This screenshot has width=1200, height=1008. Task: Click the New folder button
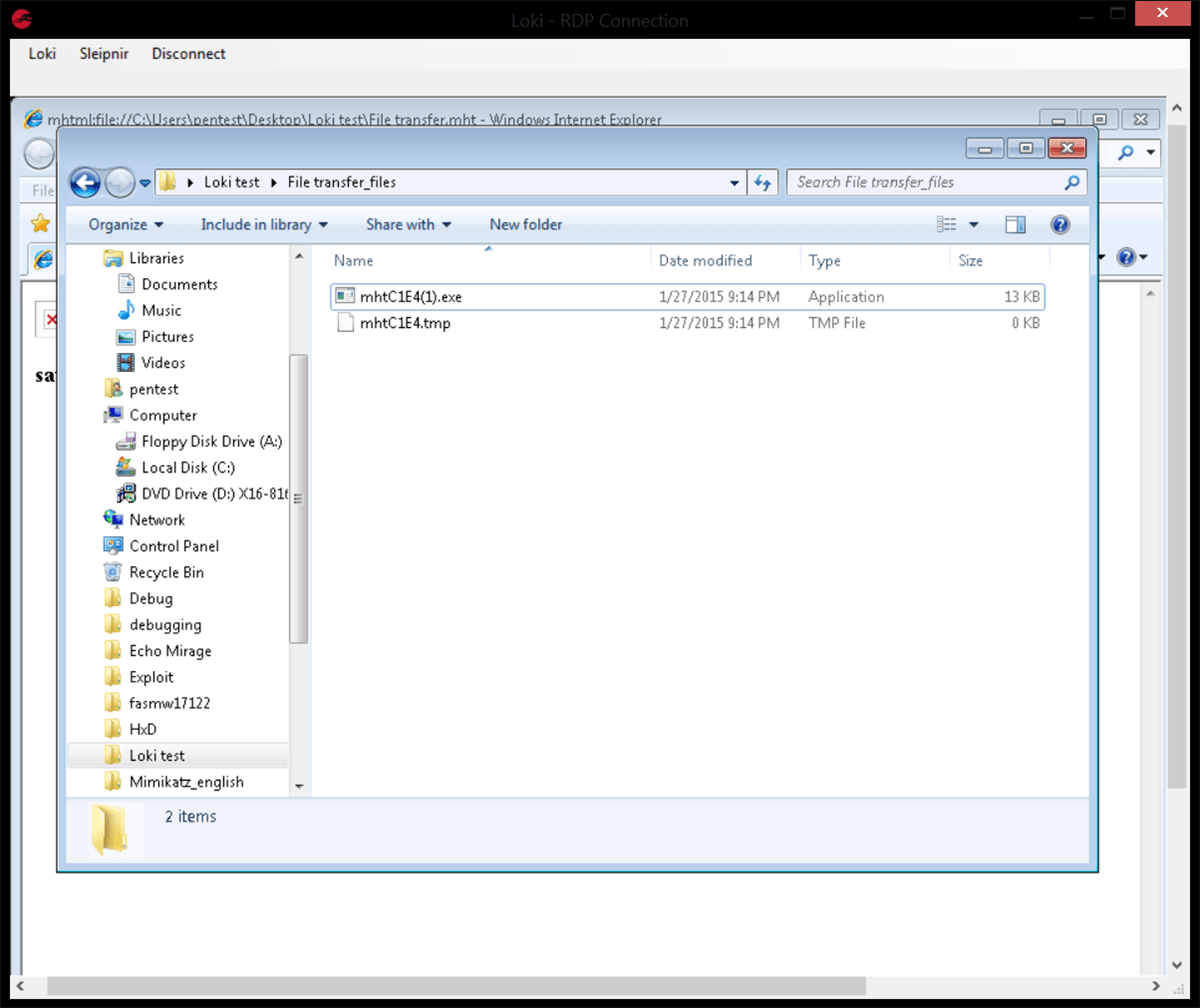pyautogui.click(x=526, y=225)
